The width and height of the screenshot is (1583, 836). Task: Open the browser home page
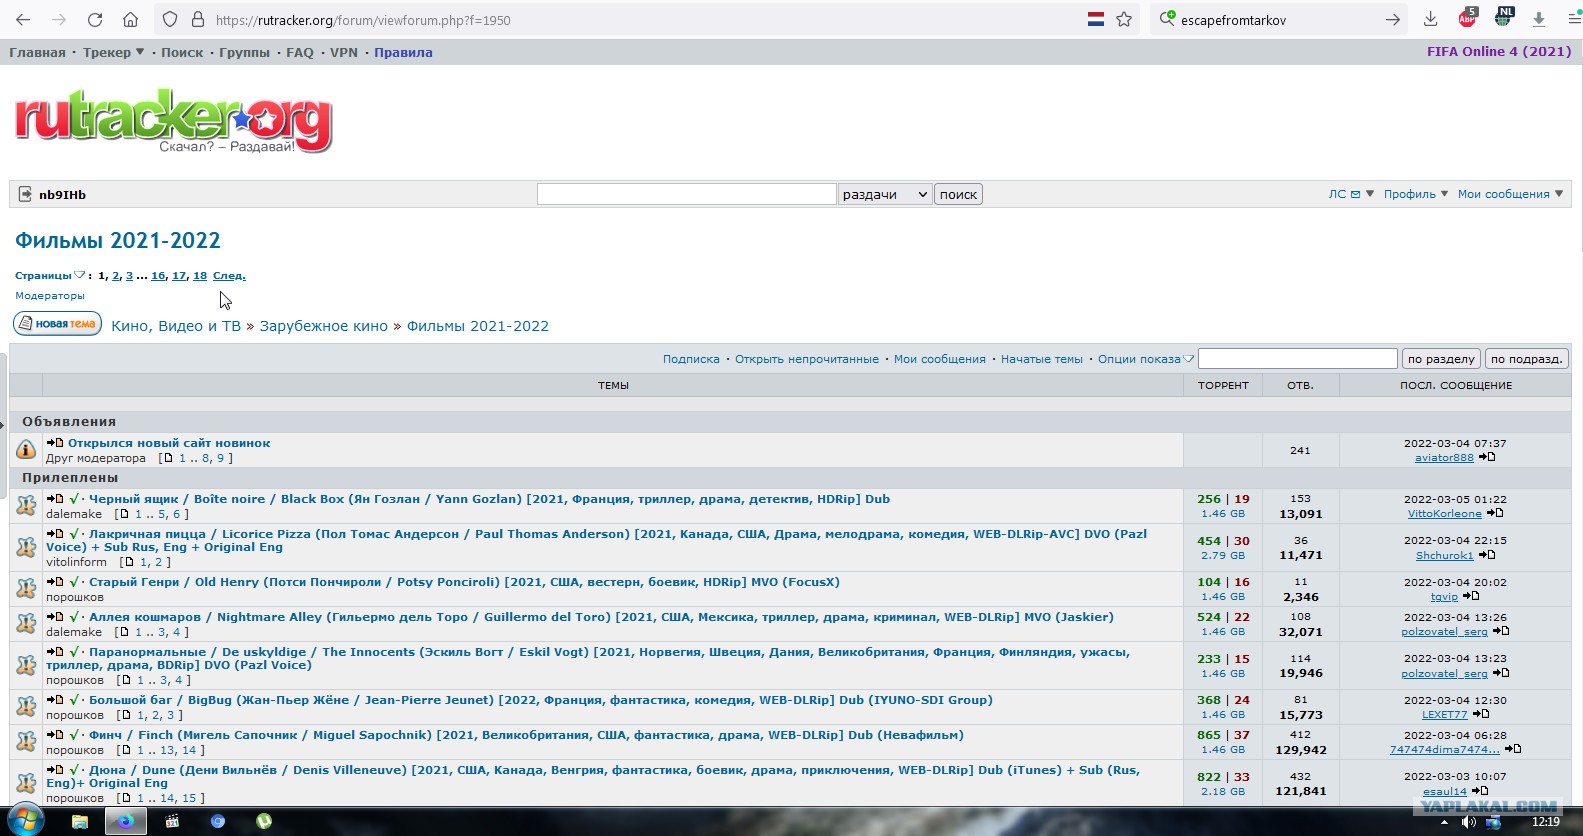[x=130, y=20]
